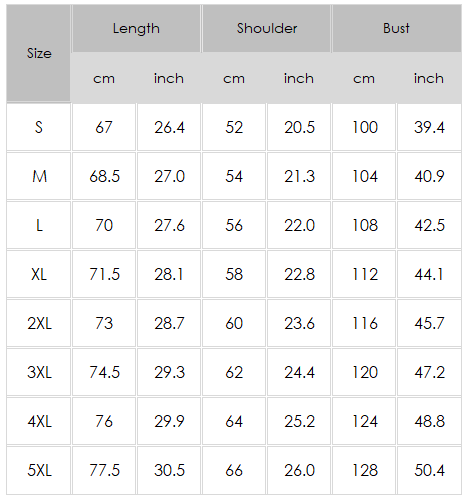Click the shoulder inch value 20.5
Image resolution: width=467 pixels, height=499 pixels.
click(299, 127)
